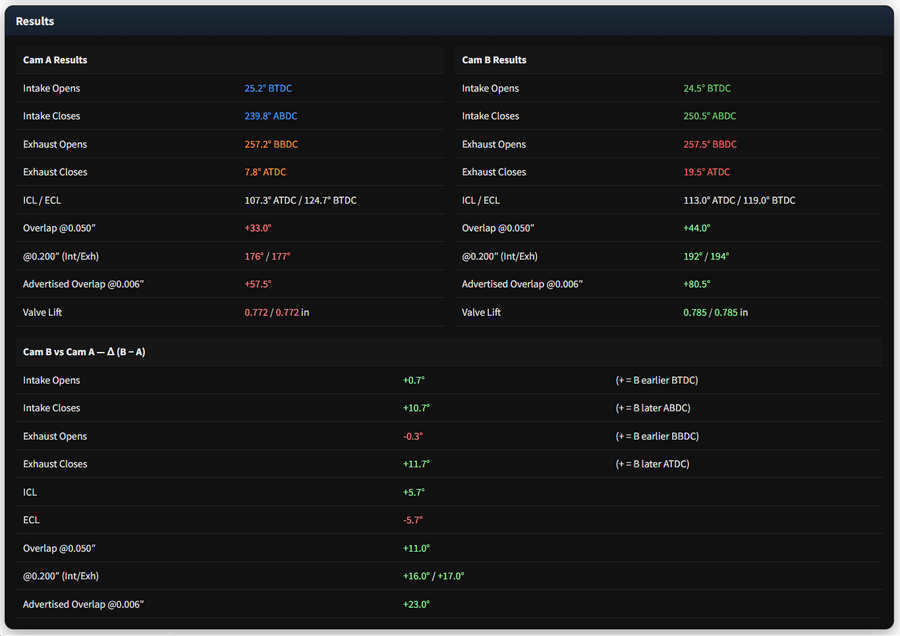Click the Cam B vs Cam A delta heading
This screenshot has width=900, height=636.
pos(84,352)
